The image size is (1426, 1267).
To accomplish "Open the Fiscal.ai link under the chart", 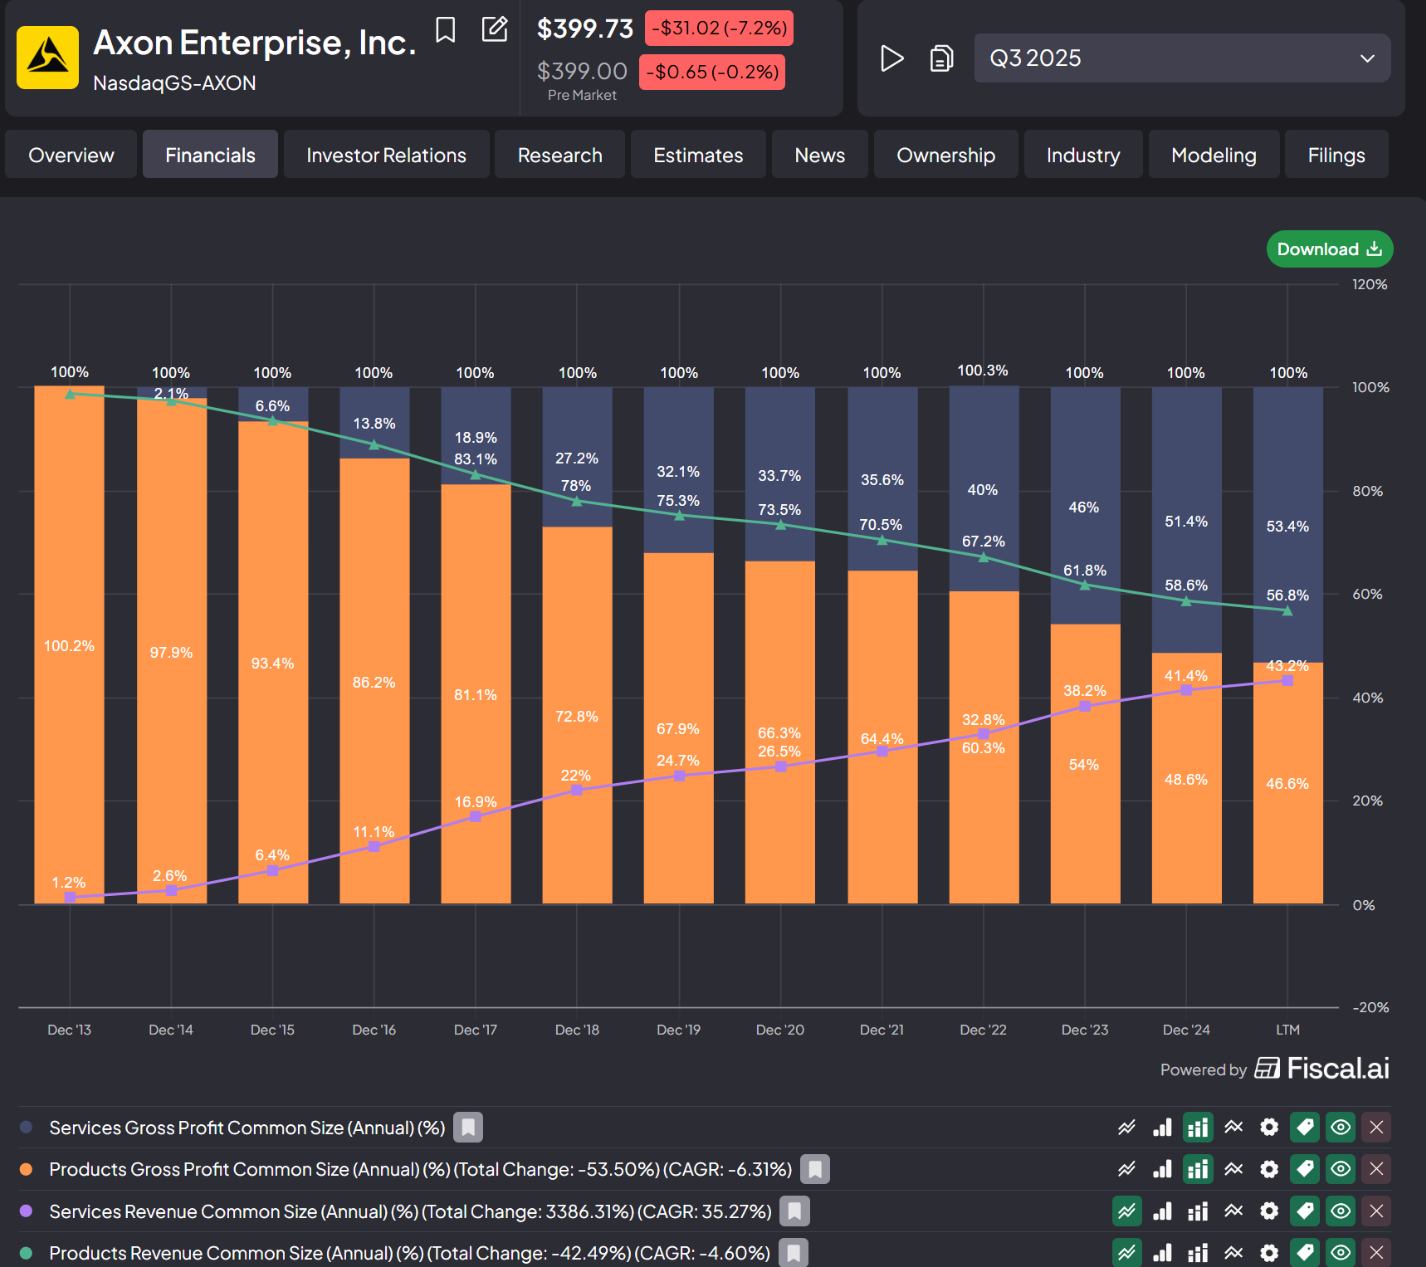I will pyautogui.click(x=1322, y=1069).
